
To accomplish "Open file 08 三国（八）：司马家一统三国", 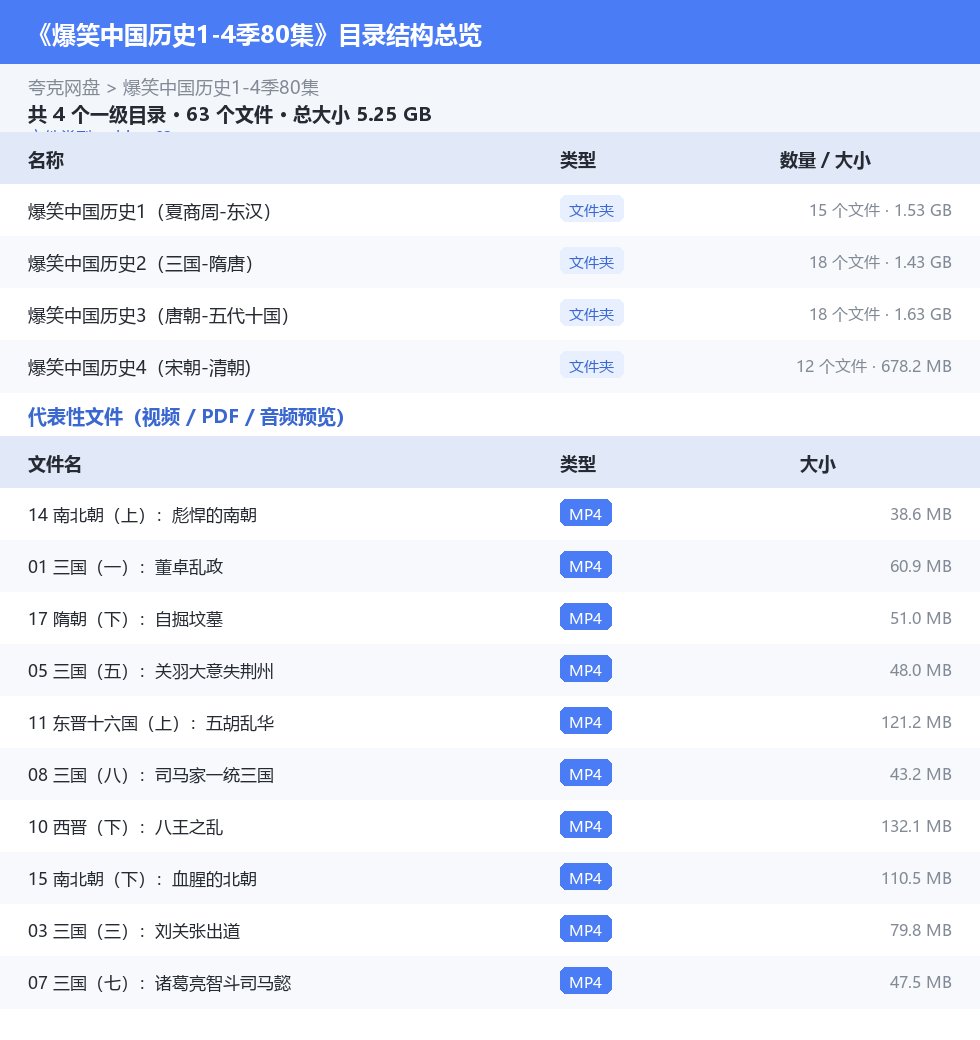I will point(151,775).
